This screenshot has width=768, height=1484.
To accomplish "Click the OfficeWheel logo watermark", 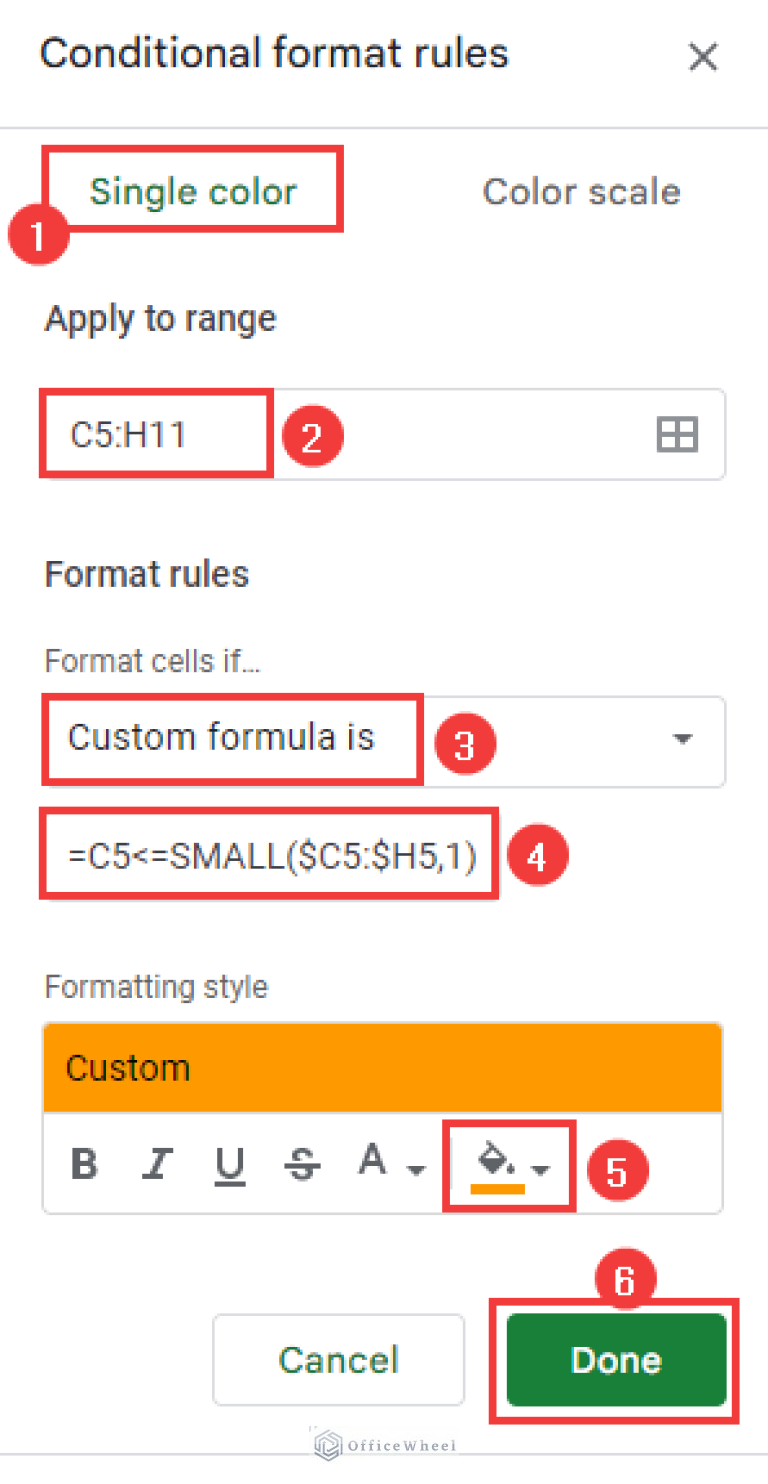I will point(386,1445).
